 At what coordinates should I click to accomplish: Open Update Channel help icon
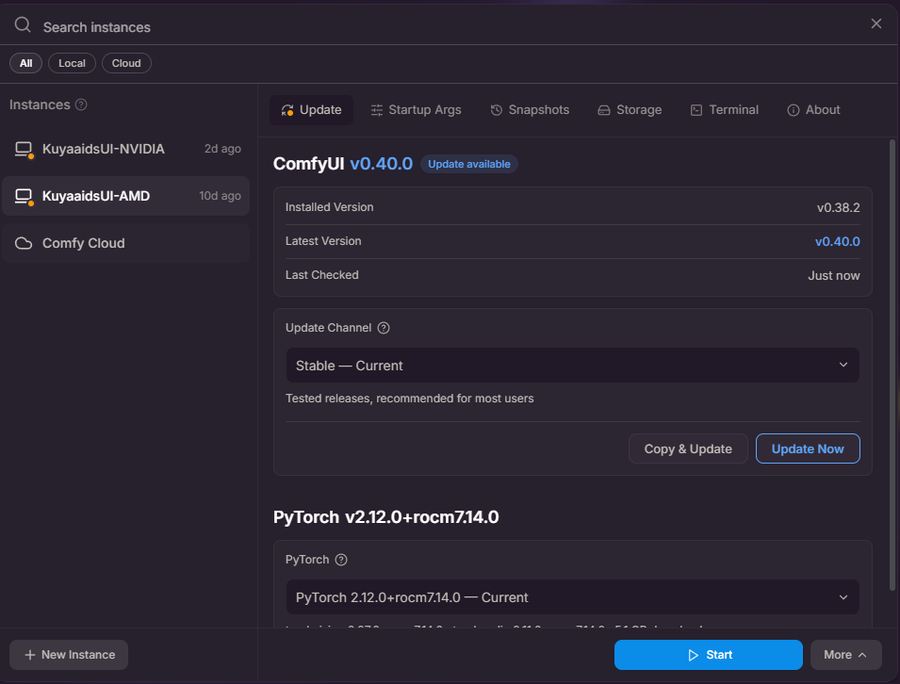click(383, 328)
